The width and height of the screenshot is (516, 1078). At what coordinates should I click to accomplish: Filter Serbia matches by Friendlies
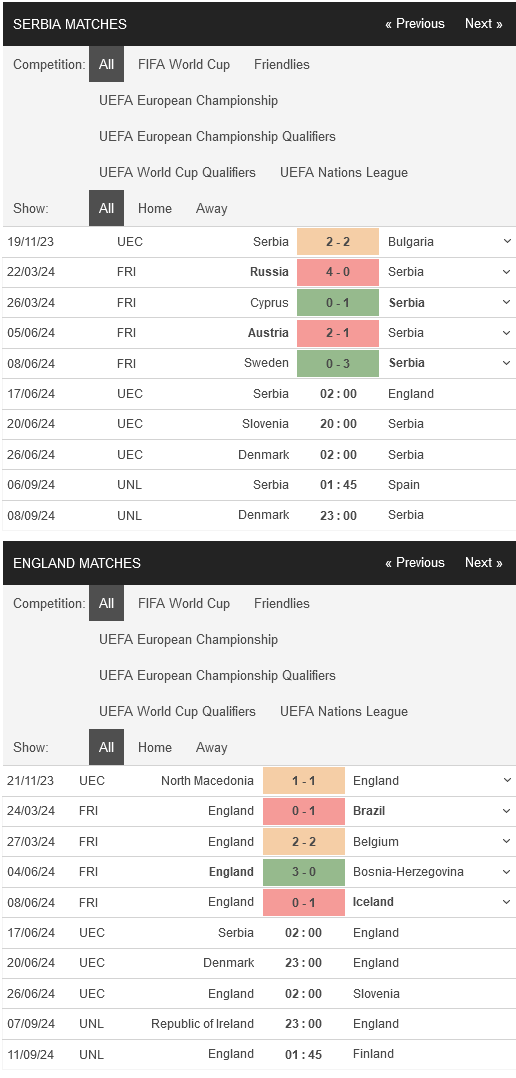(x=282, y=65)
